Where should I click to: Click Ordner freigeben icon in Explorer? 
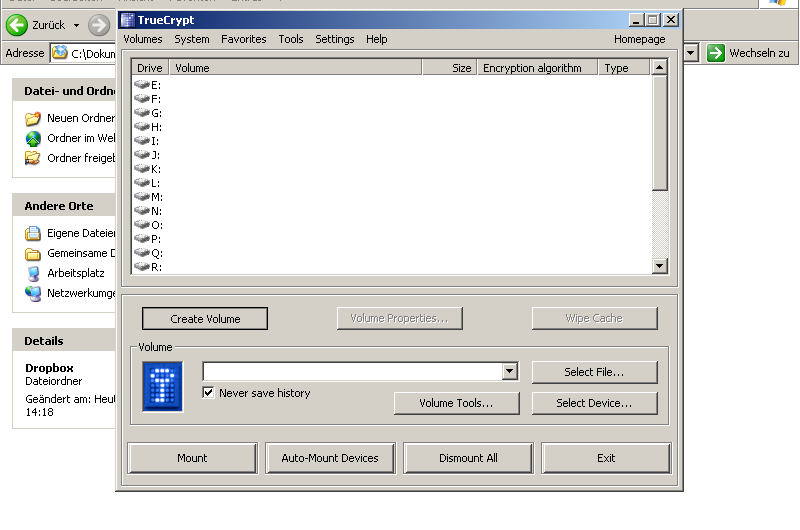pyautogui.click(x=33, y=158)
